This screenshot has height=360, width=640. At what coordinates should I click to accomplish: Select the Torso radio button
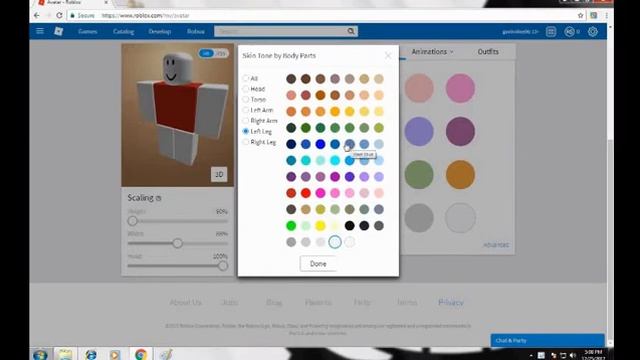[x=246, y=100]
